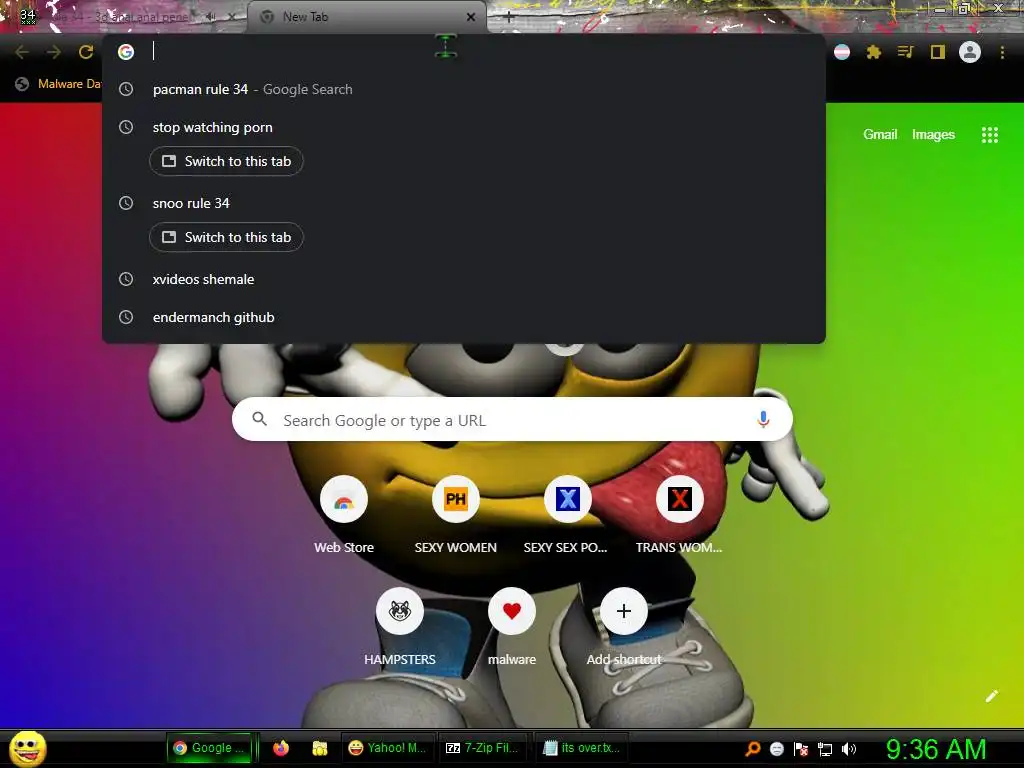Switch to the 'its over.tx...' taskbar window
Viewport: 1024px width, 768px height.
click(581, 748)
